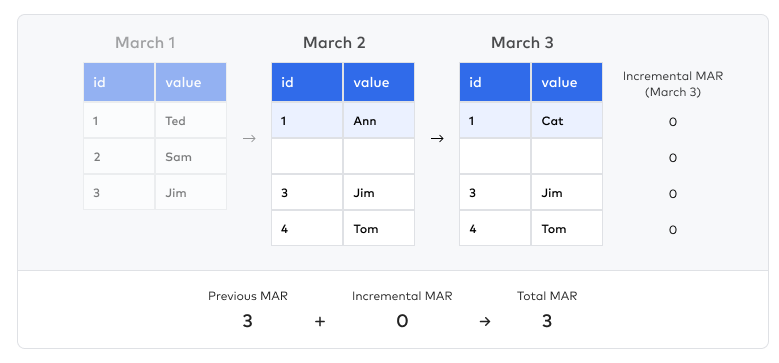The width and height of the screenshot is (779, 363).
Task: Click the arrow between March 2 and March 3 tables
Action: click(437, 139)
